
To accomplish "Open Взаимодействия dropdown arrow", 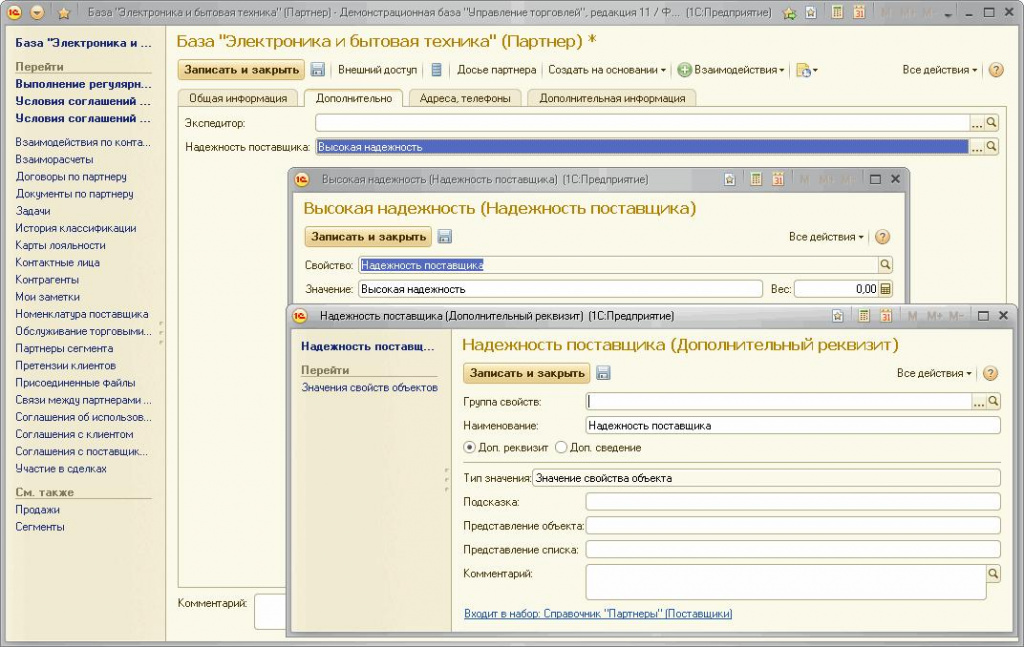I will point(781,70).
